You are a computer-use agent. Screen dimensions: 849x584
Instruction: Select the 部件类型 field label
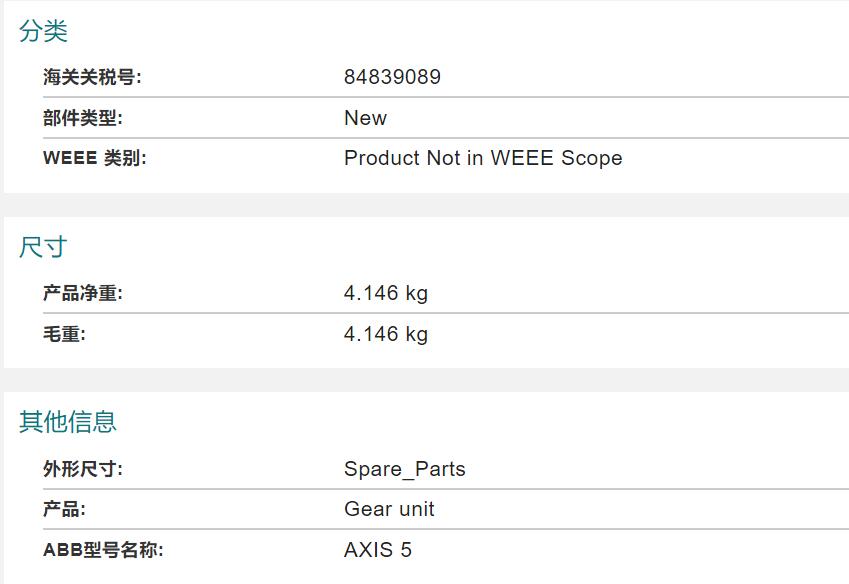tap(82, 118)
